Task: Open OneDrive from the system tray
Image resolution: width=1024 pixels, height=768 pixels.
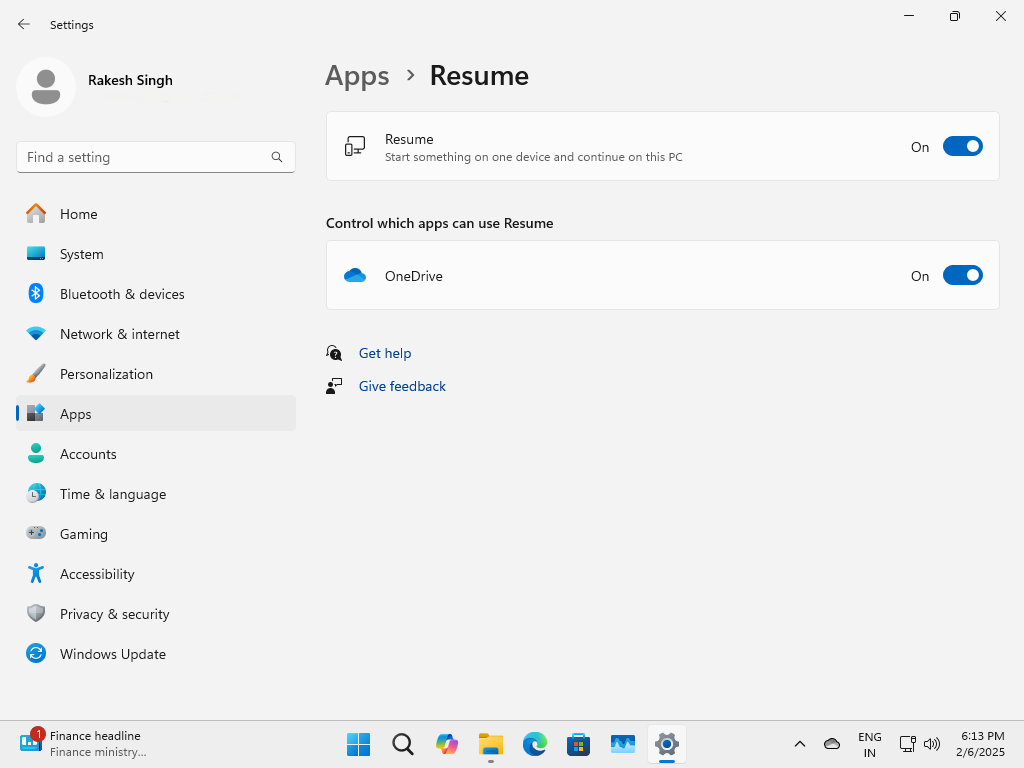Action: pyautogui.click(x=831, y=744)
